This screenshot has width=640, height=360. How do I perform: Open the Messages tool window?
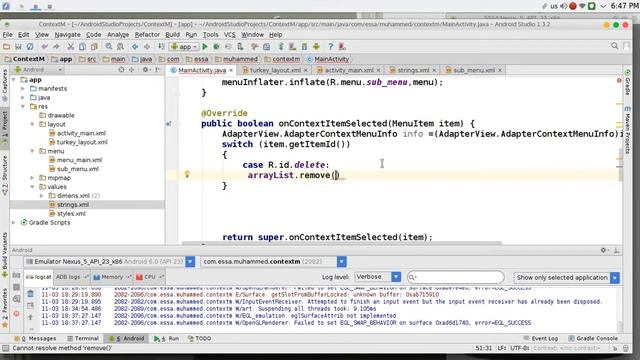coord(35,338)
